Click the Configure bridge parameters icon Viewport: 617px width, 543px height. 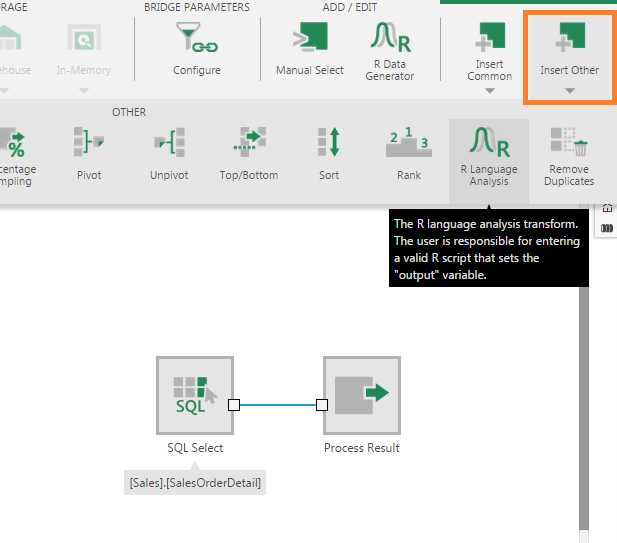[x=196, y=50]
